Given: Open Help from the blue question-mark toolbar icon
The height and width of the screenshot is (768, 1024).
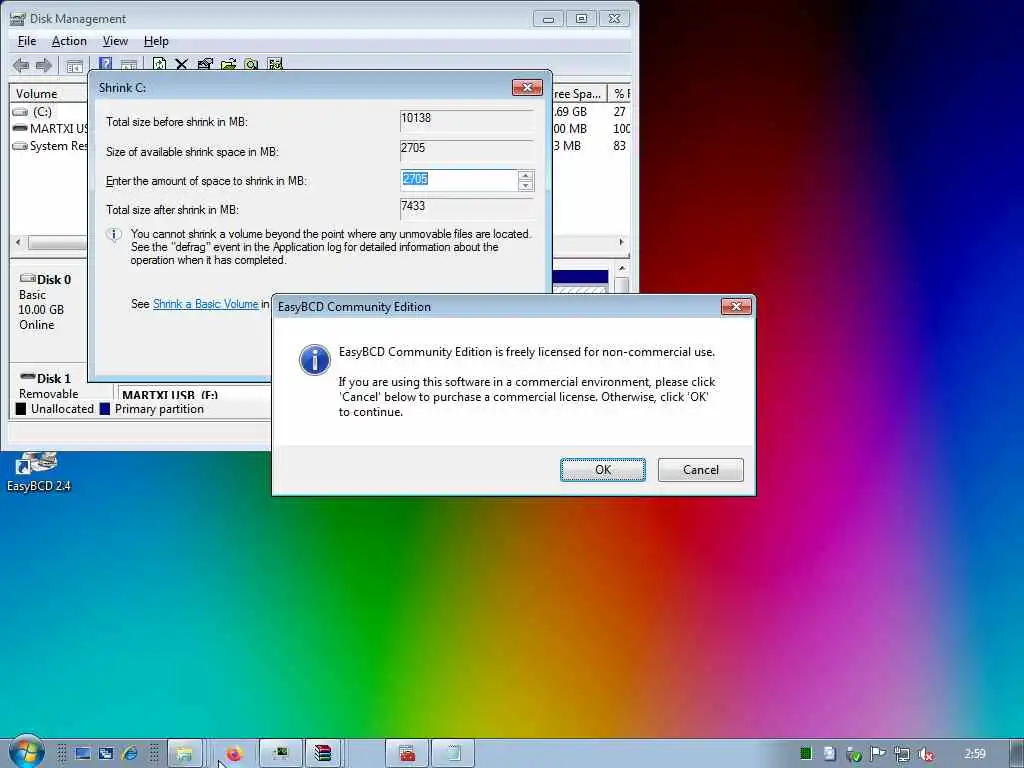Looking at the screenshot, I should (x=105, y=64).
